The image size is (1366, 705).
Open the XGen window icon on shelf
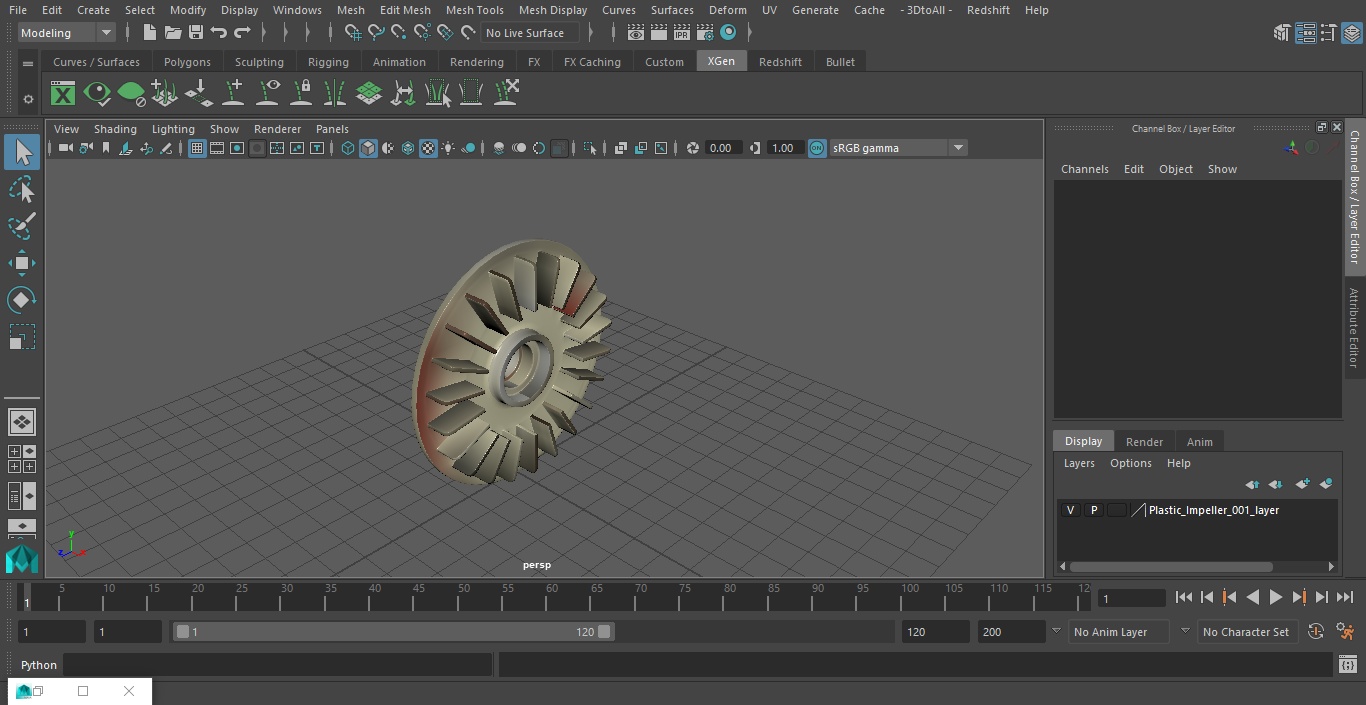pos(63,94)
